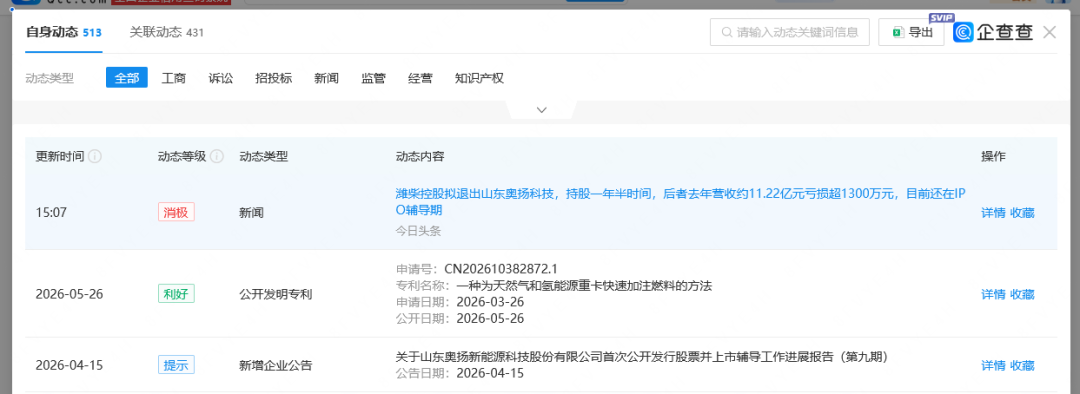
Task: Click application number CN202610382872.1
Action: pos(500,269)
